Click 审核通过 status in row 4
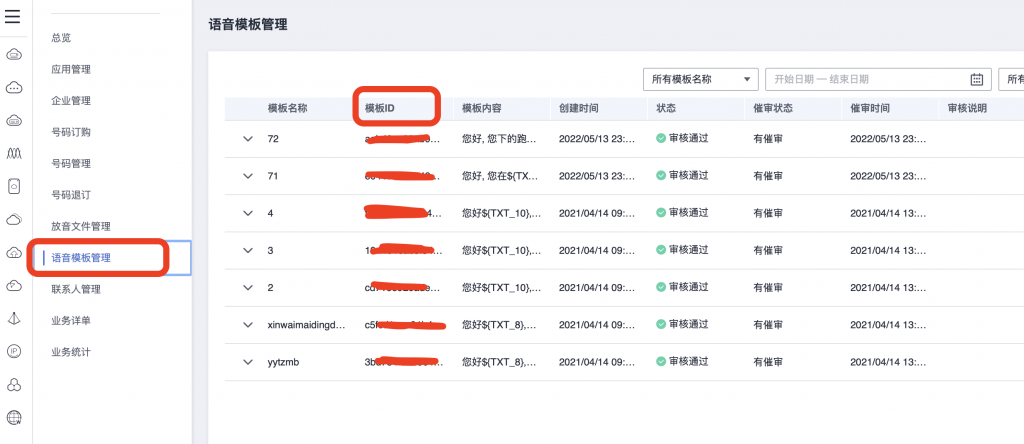This screenshot has width=1024, height=444. click(x=688, y=213)
